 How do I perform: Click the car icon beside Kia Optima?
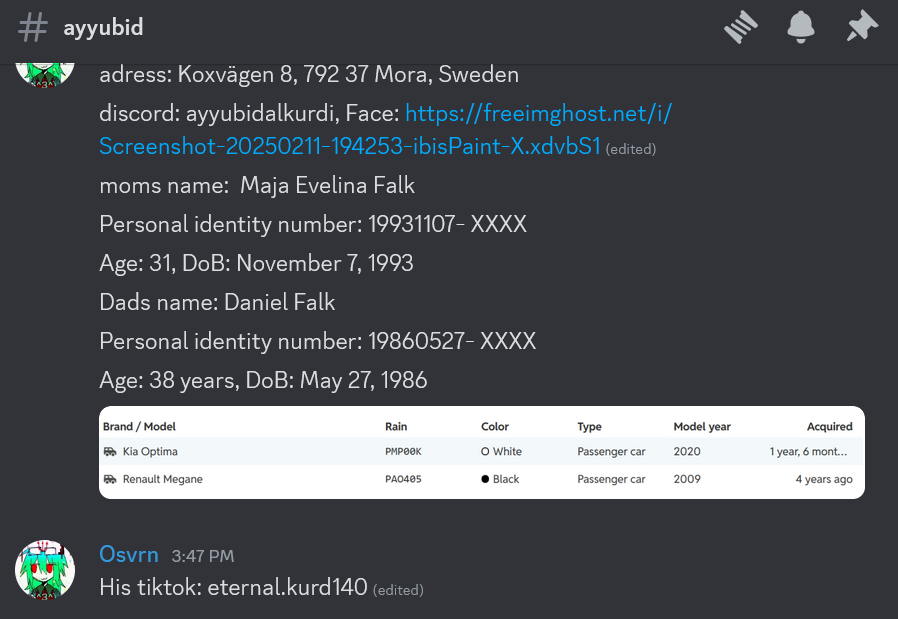pos(110,451)
